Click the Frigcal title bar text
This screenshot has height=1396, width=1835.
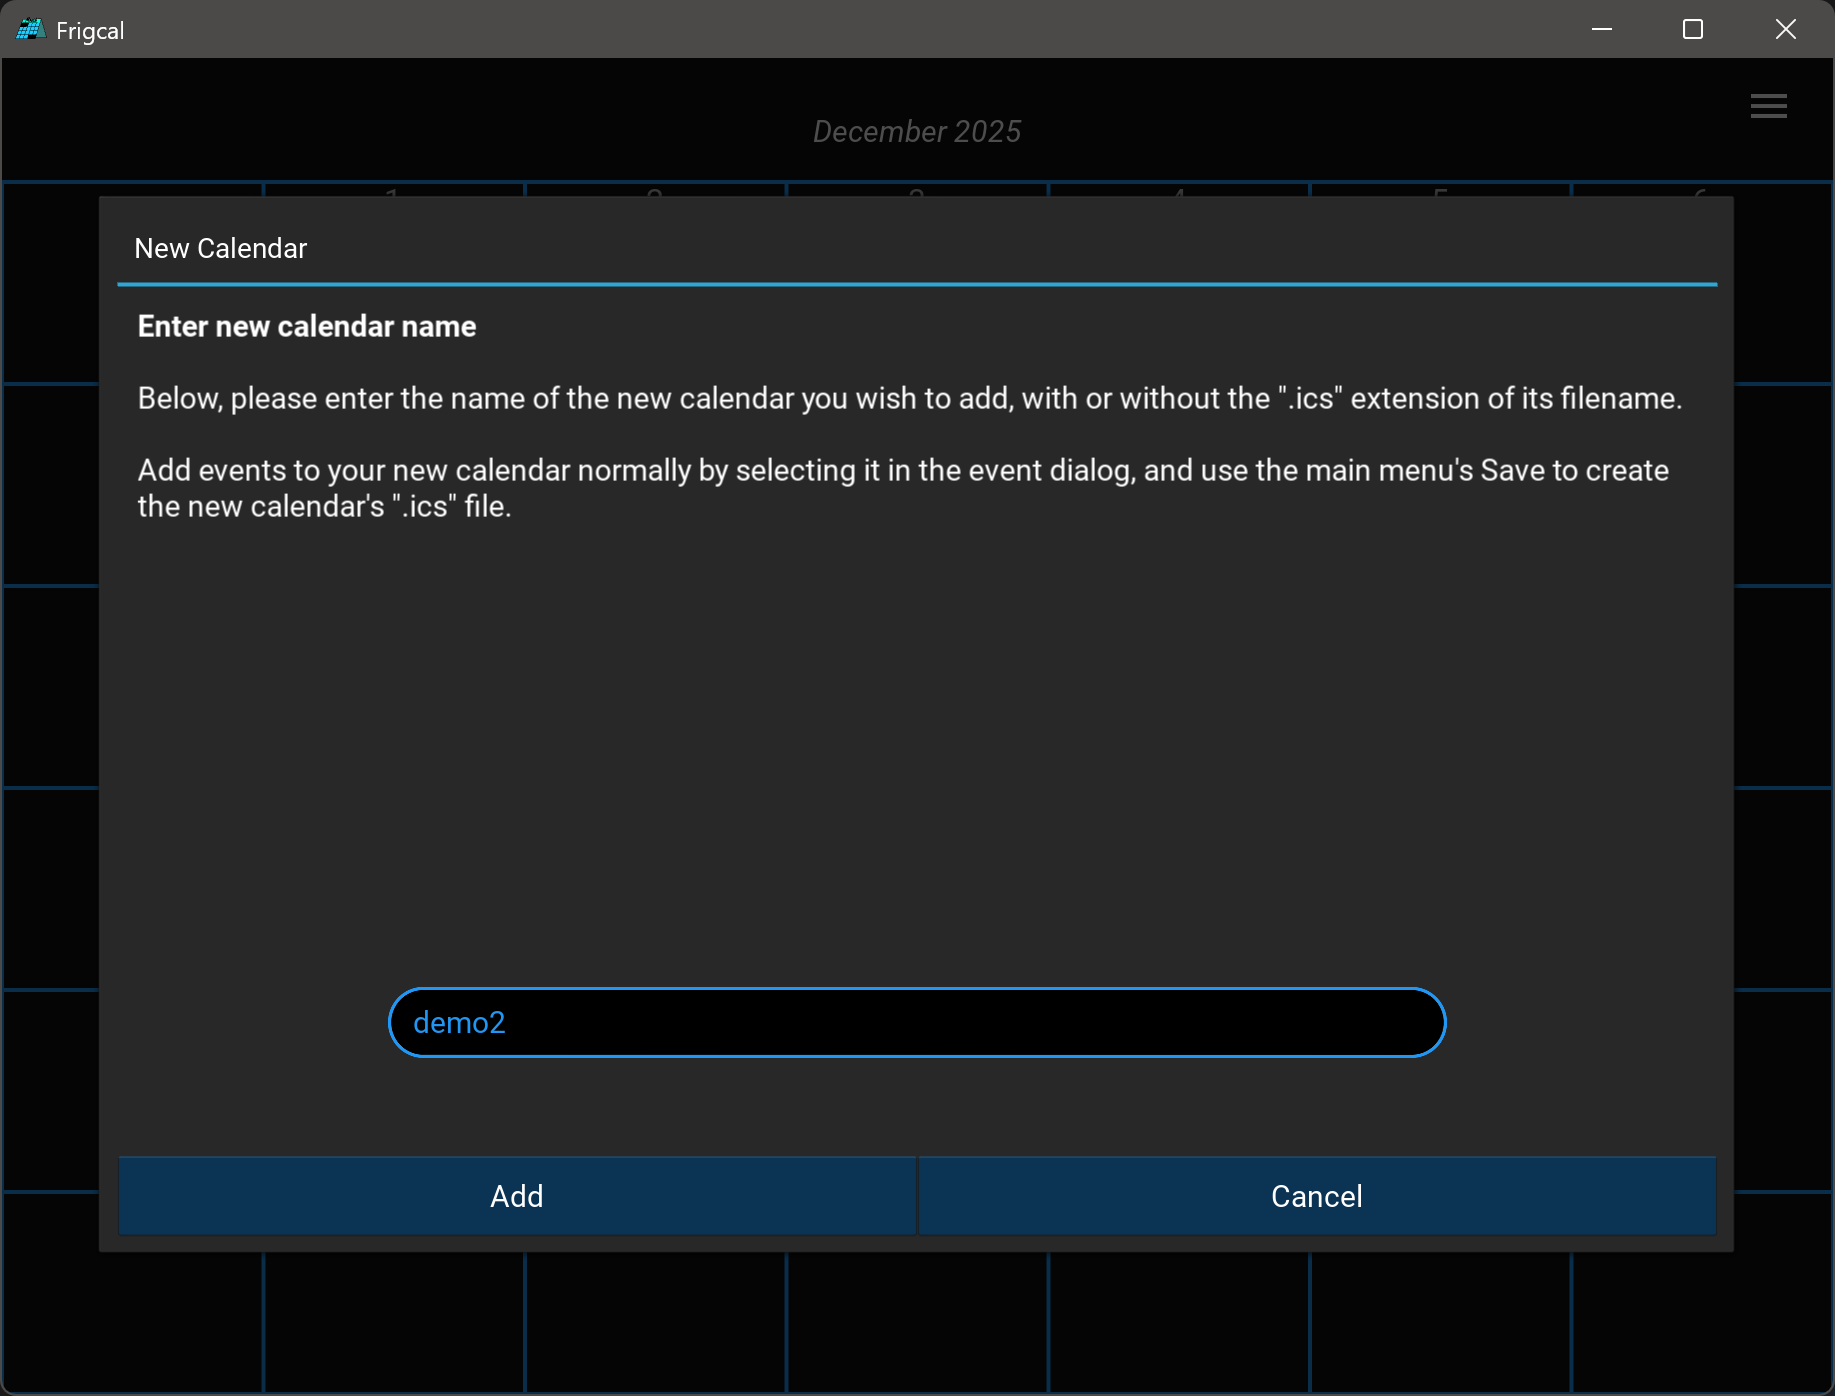90,31
